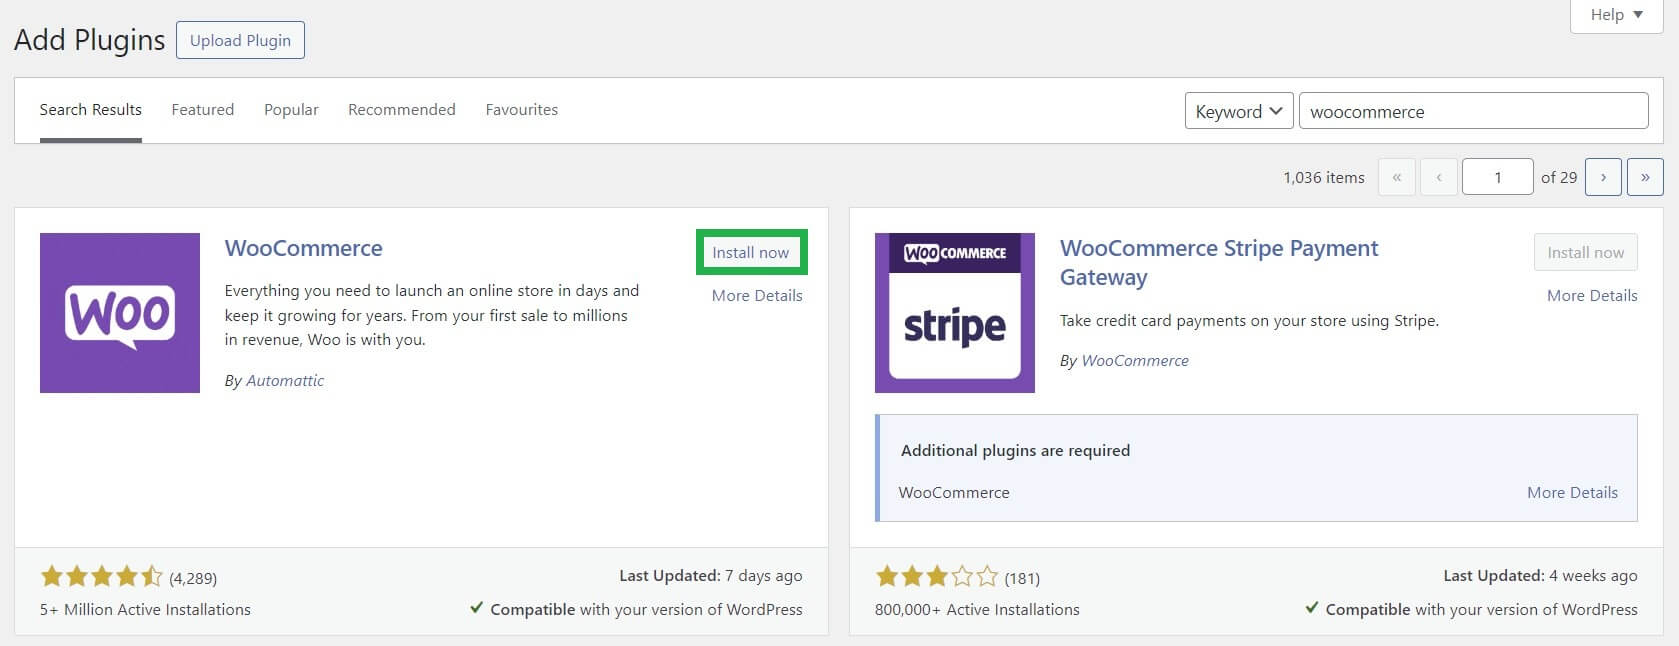Click the of 29 pages text
The width and height of the screenshot is (1679, 646).
point(1559,177)
